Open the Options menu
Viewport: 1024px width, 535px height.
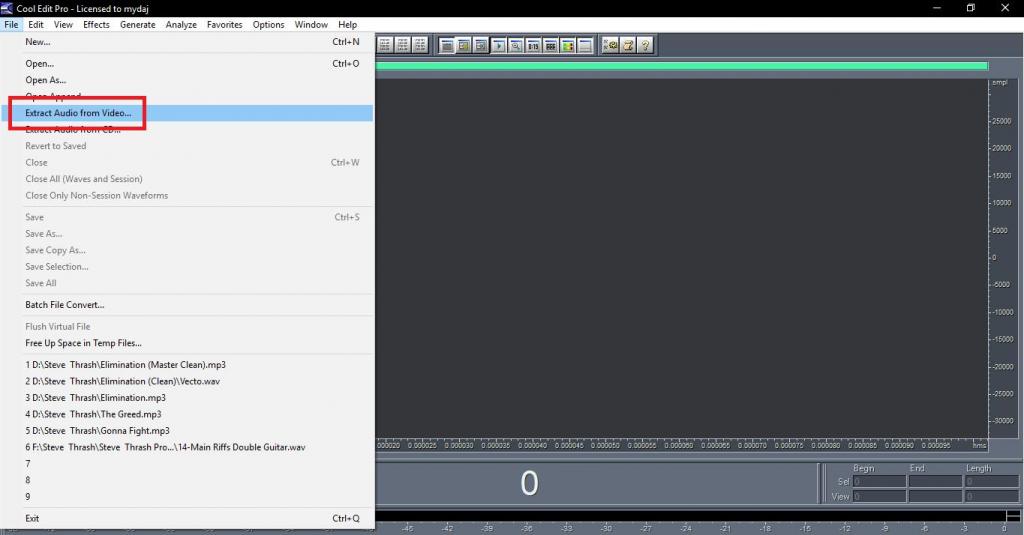[268, 25]
